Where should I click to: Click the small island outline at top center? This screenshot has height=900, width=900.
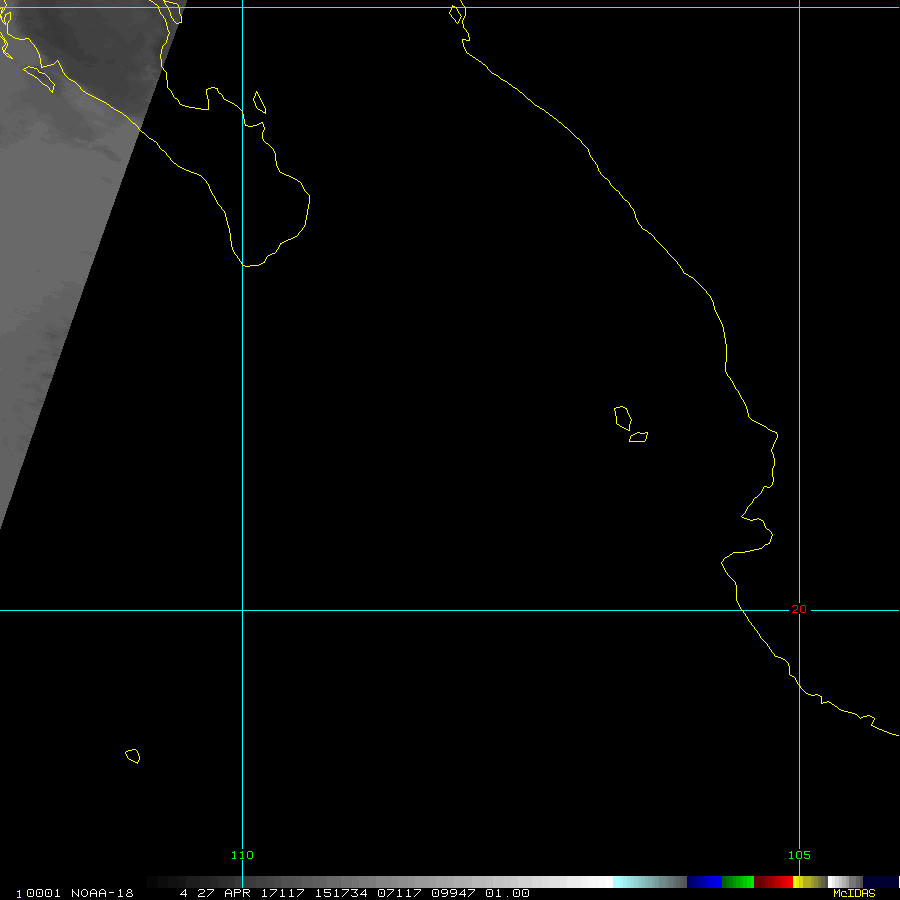pos(457,14)
